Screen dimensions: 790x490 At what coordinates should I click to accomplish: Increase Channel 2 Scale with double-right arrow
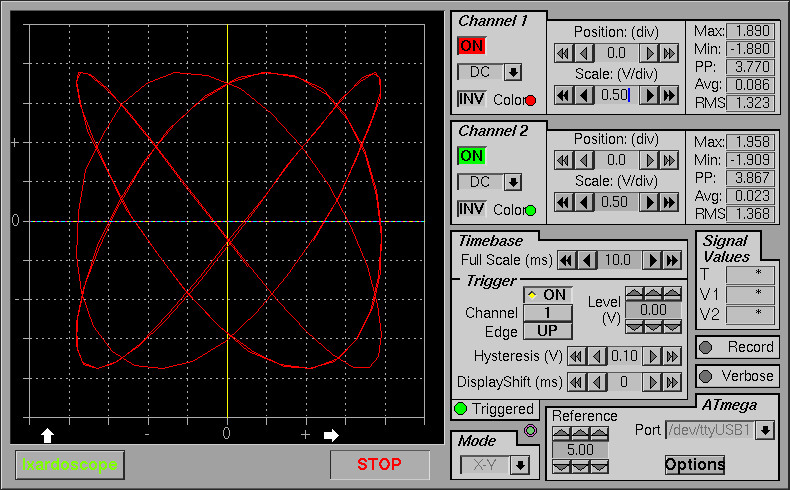(x=669, y=202)
